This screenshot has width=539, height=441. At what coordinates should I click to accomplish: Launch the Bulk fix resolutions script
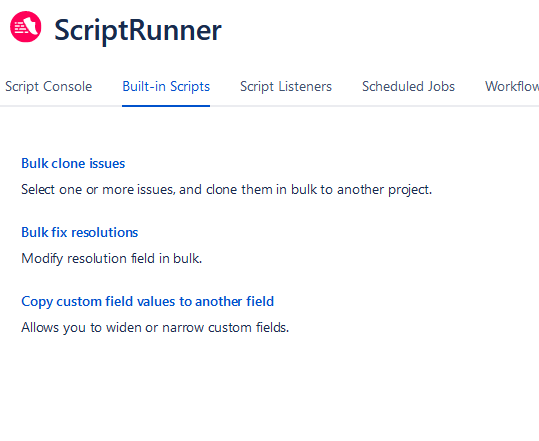tap(79, 232)
